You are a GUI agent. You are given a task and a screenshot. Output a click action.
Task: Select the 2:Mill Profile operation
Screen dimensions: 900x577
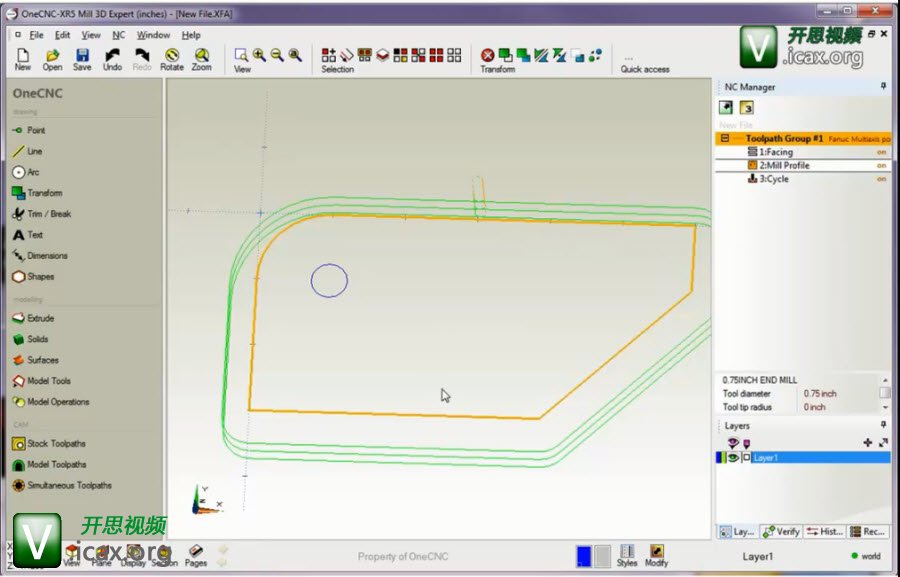(x=783, y=165)
